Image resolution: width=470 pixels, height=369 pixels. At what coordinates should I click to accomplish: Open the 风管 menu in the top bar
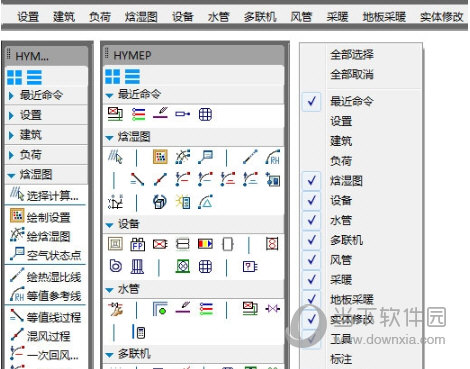coord(301,17)
